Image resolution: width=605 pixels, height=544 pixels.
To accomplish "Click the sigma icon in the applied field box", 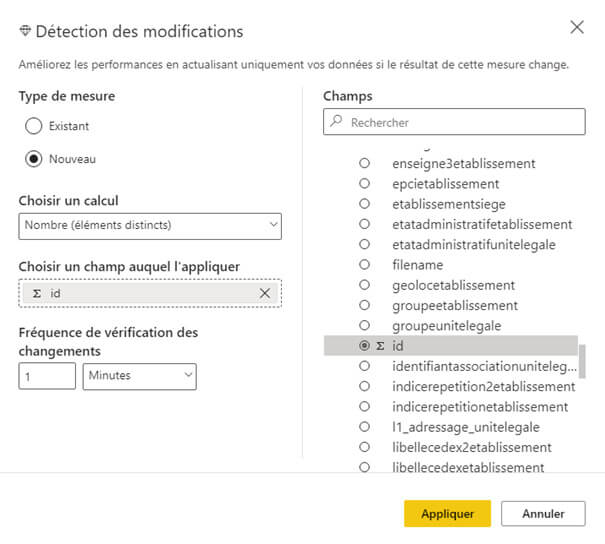I will coord(37,294).
